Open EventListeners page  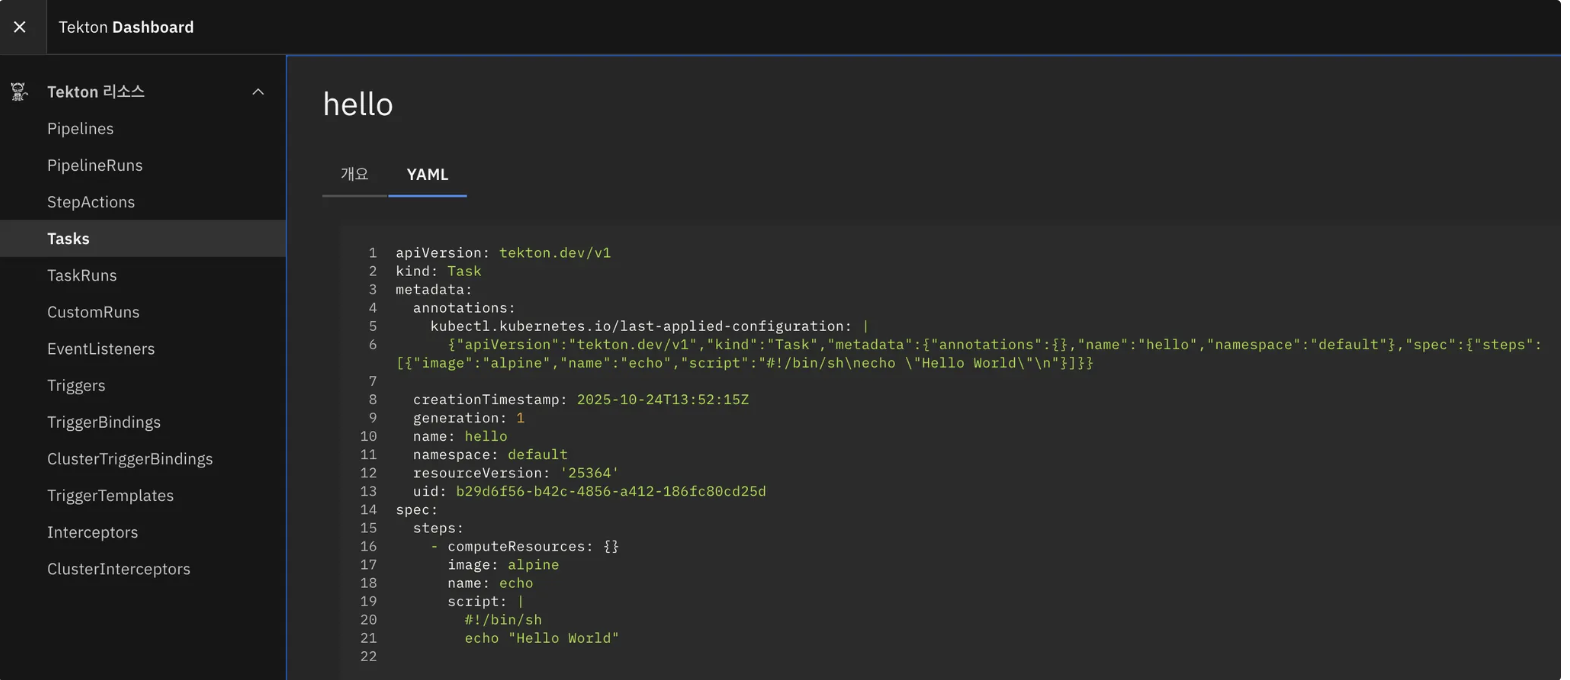143,349
